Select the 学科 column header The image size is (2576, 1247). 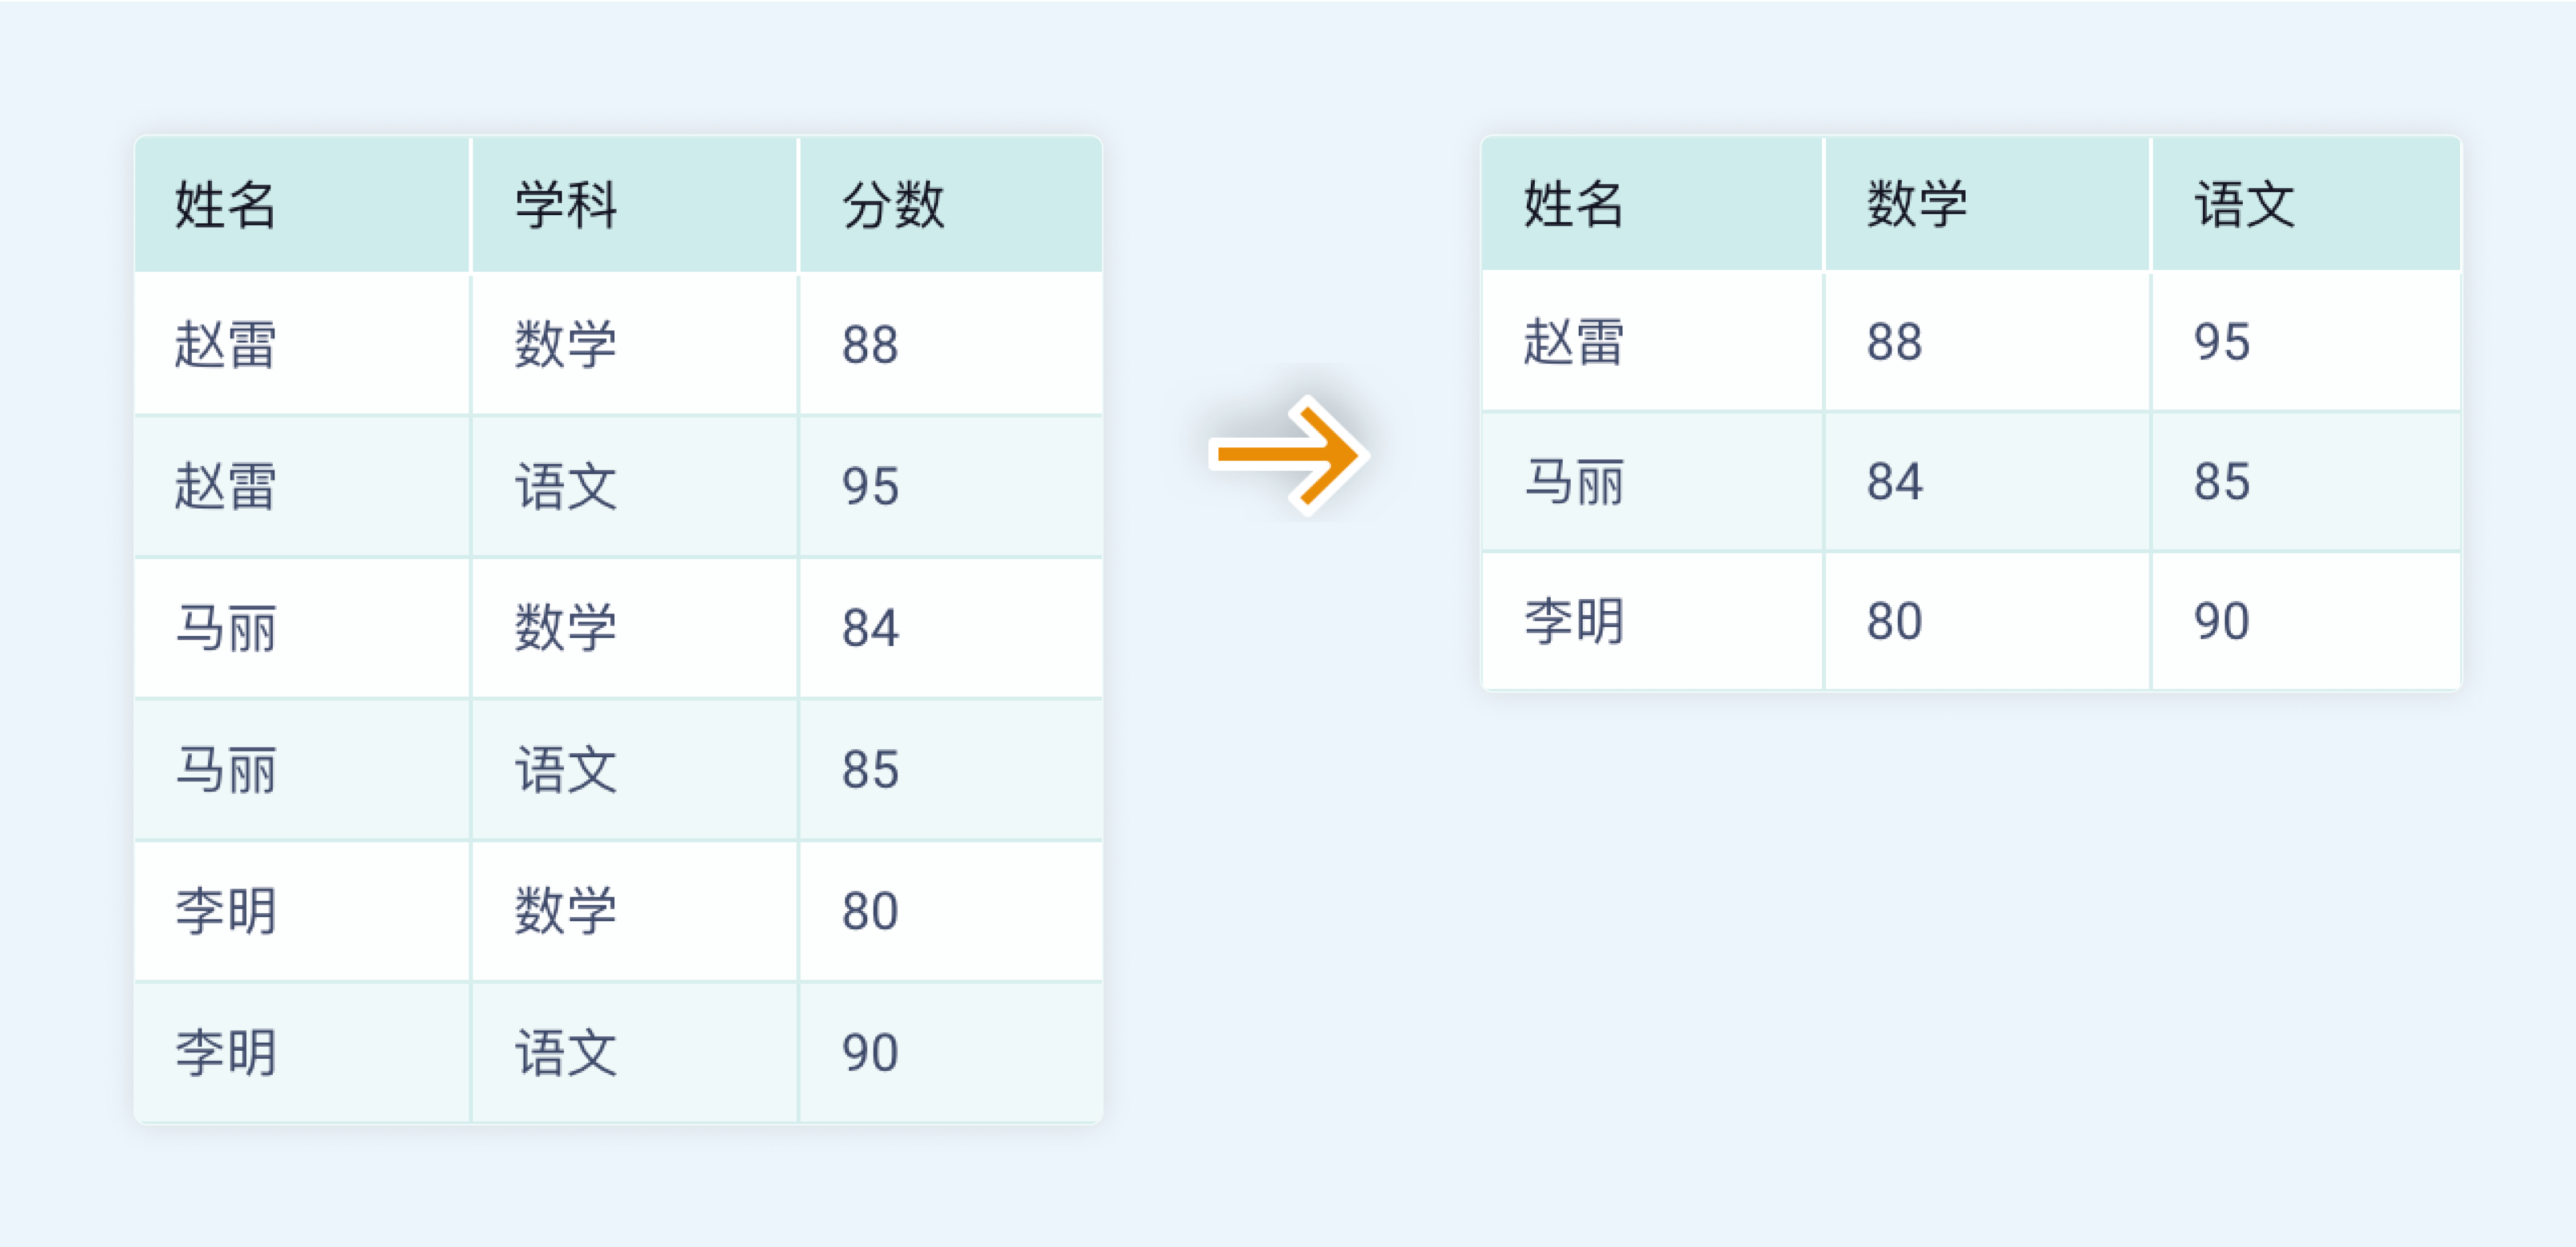tap(566, 205)
